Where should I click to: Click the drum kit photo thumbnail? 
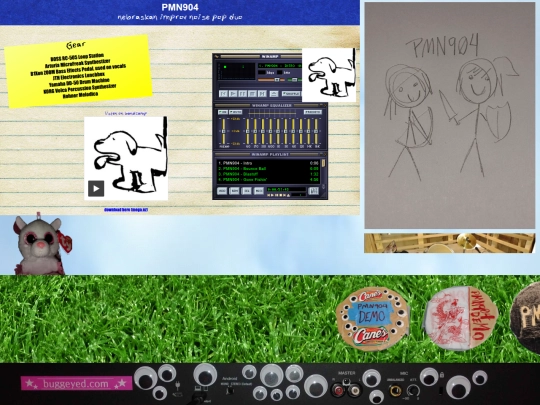(450, 243)
